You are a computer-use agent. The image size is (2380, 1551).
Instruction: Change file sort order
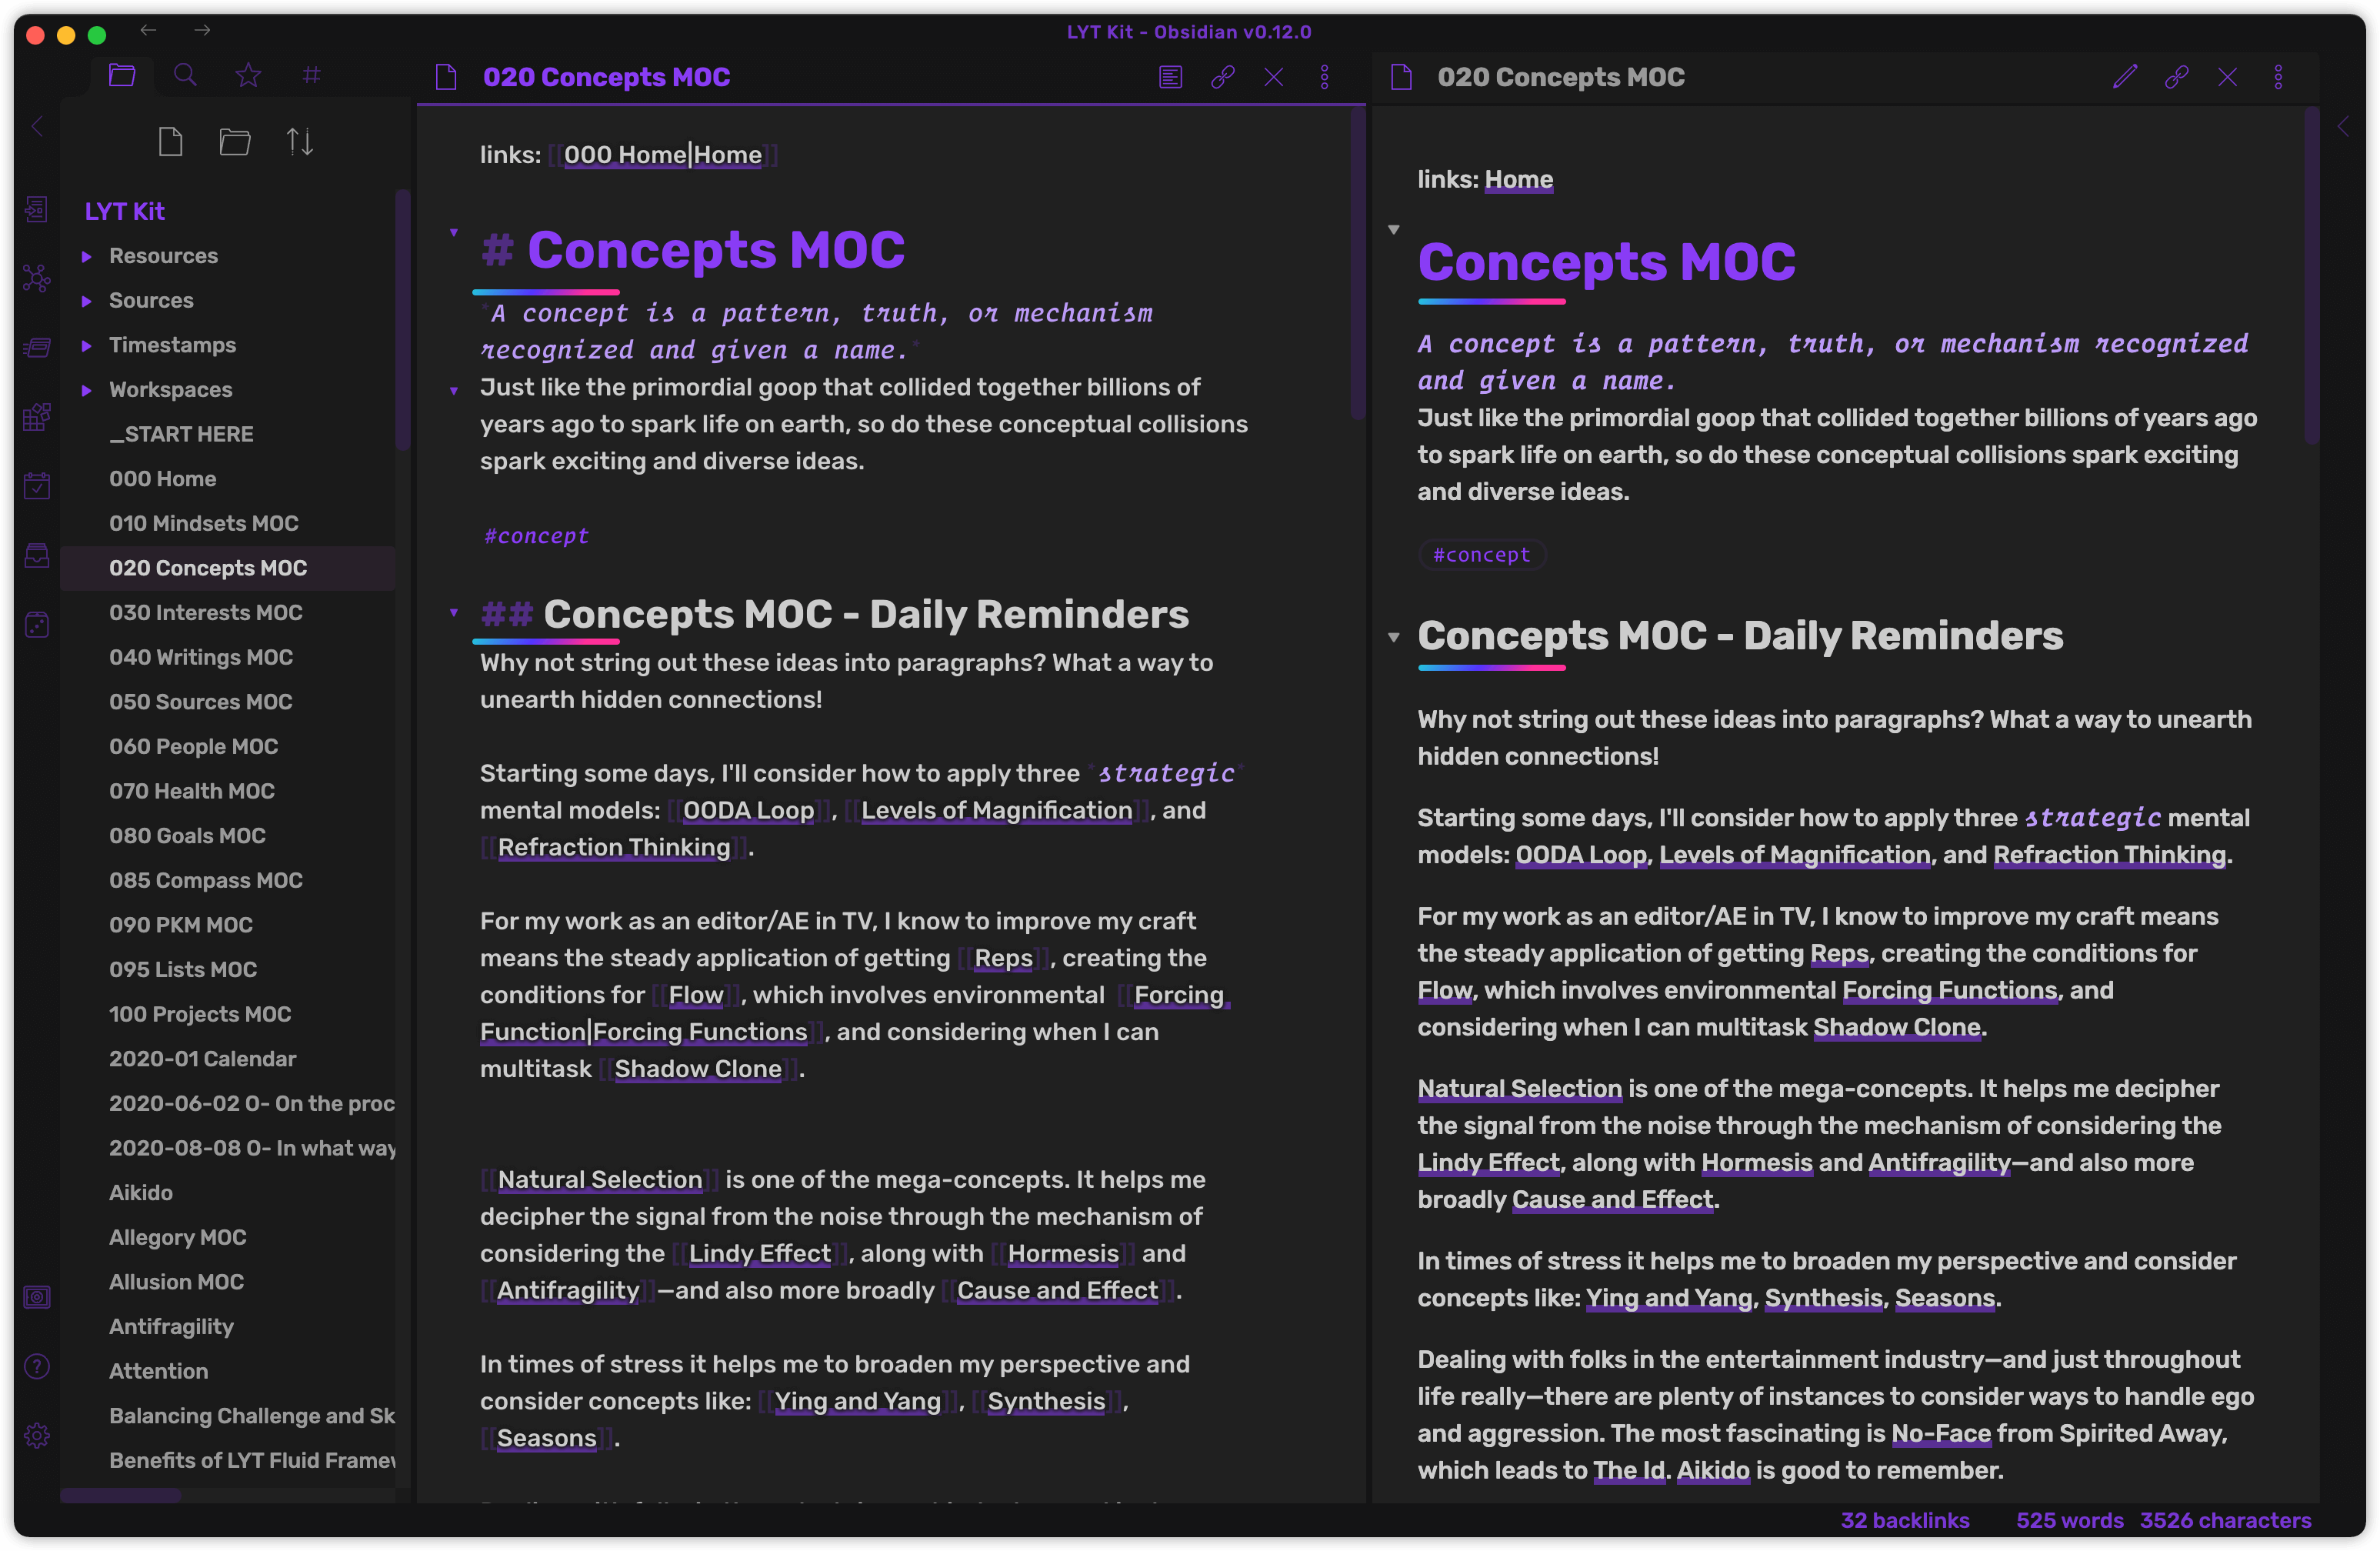300,142
